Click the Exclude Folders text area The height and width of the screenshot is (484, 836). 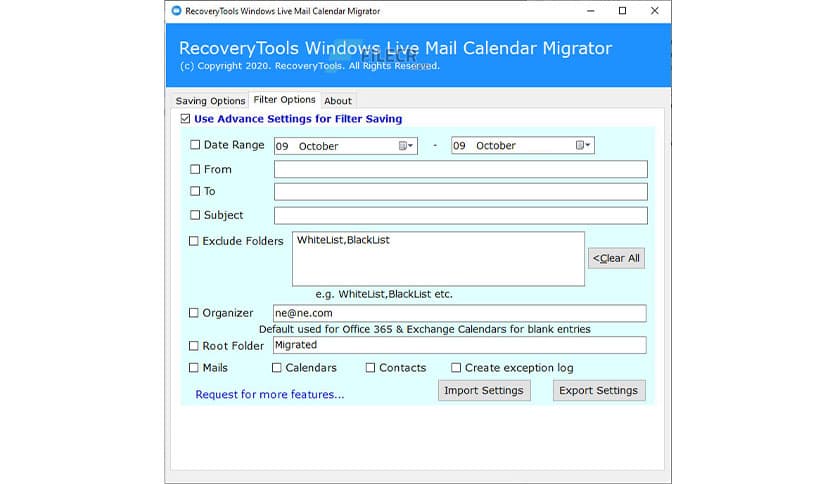tap(438, 259)
